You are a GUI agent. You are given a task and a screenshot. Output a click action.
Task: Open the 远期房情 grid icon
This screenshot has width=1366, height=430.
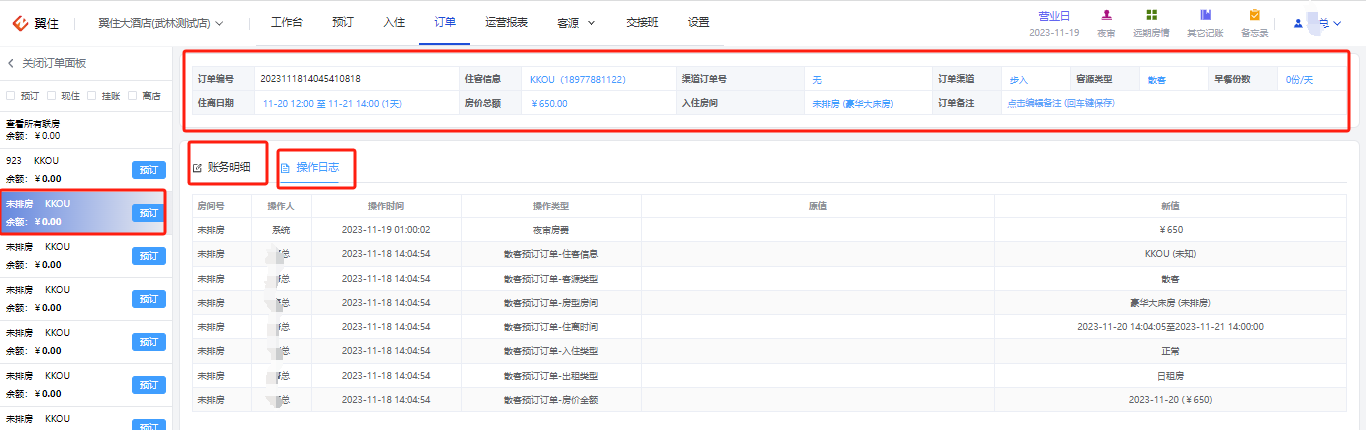pyautogui.click(x=1152, y=15)
